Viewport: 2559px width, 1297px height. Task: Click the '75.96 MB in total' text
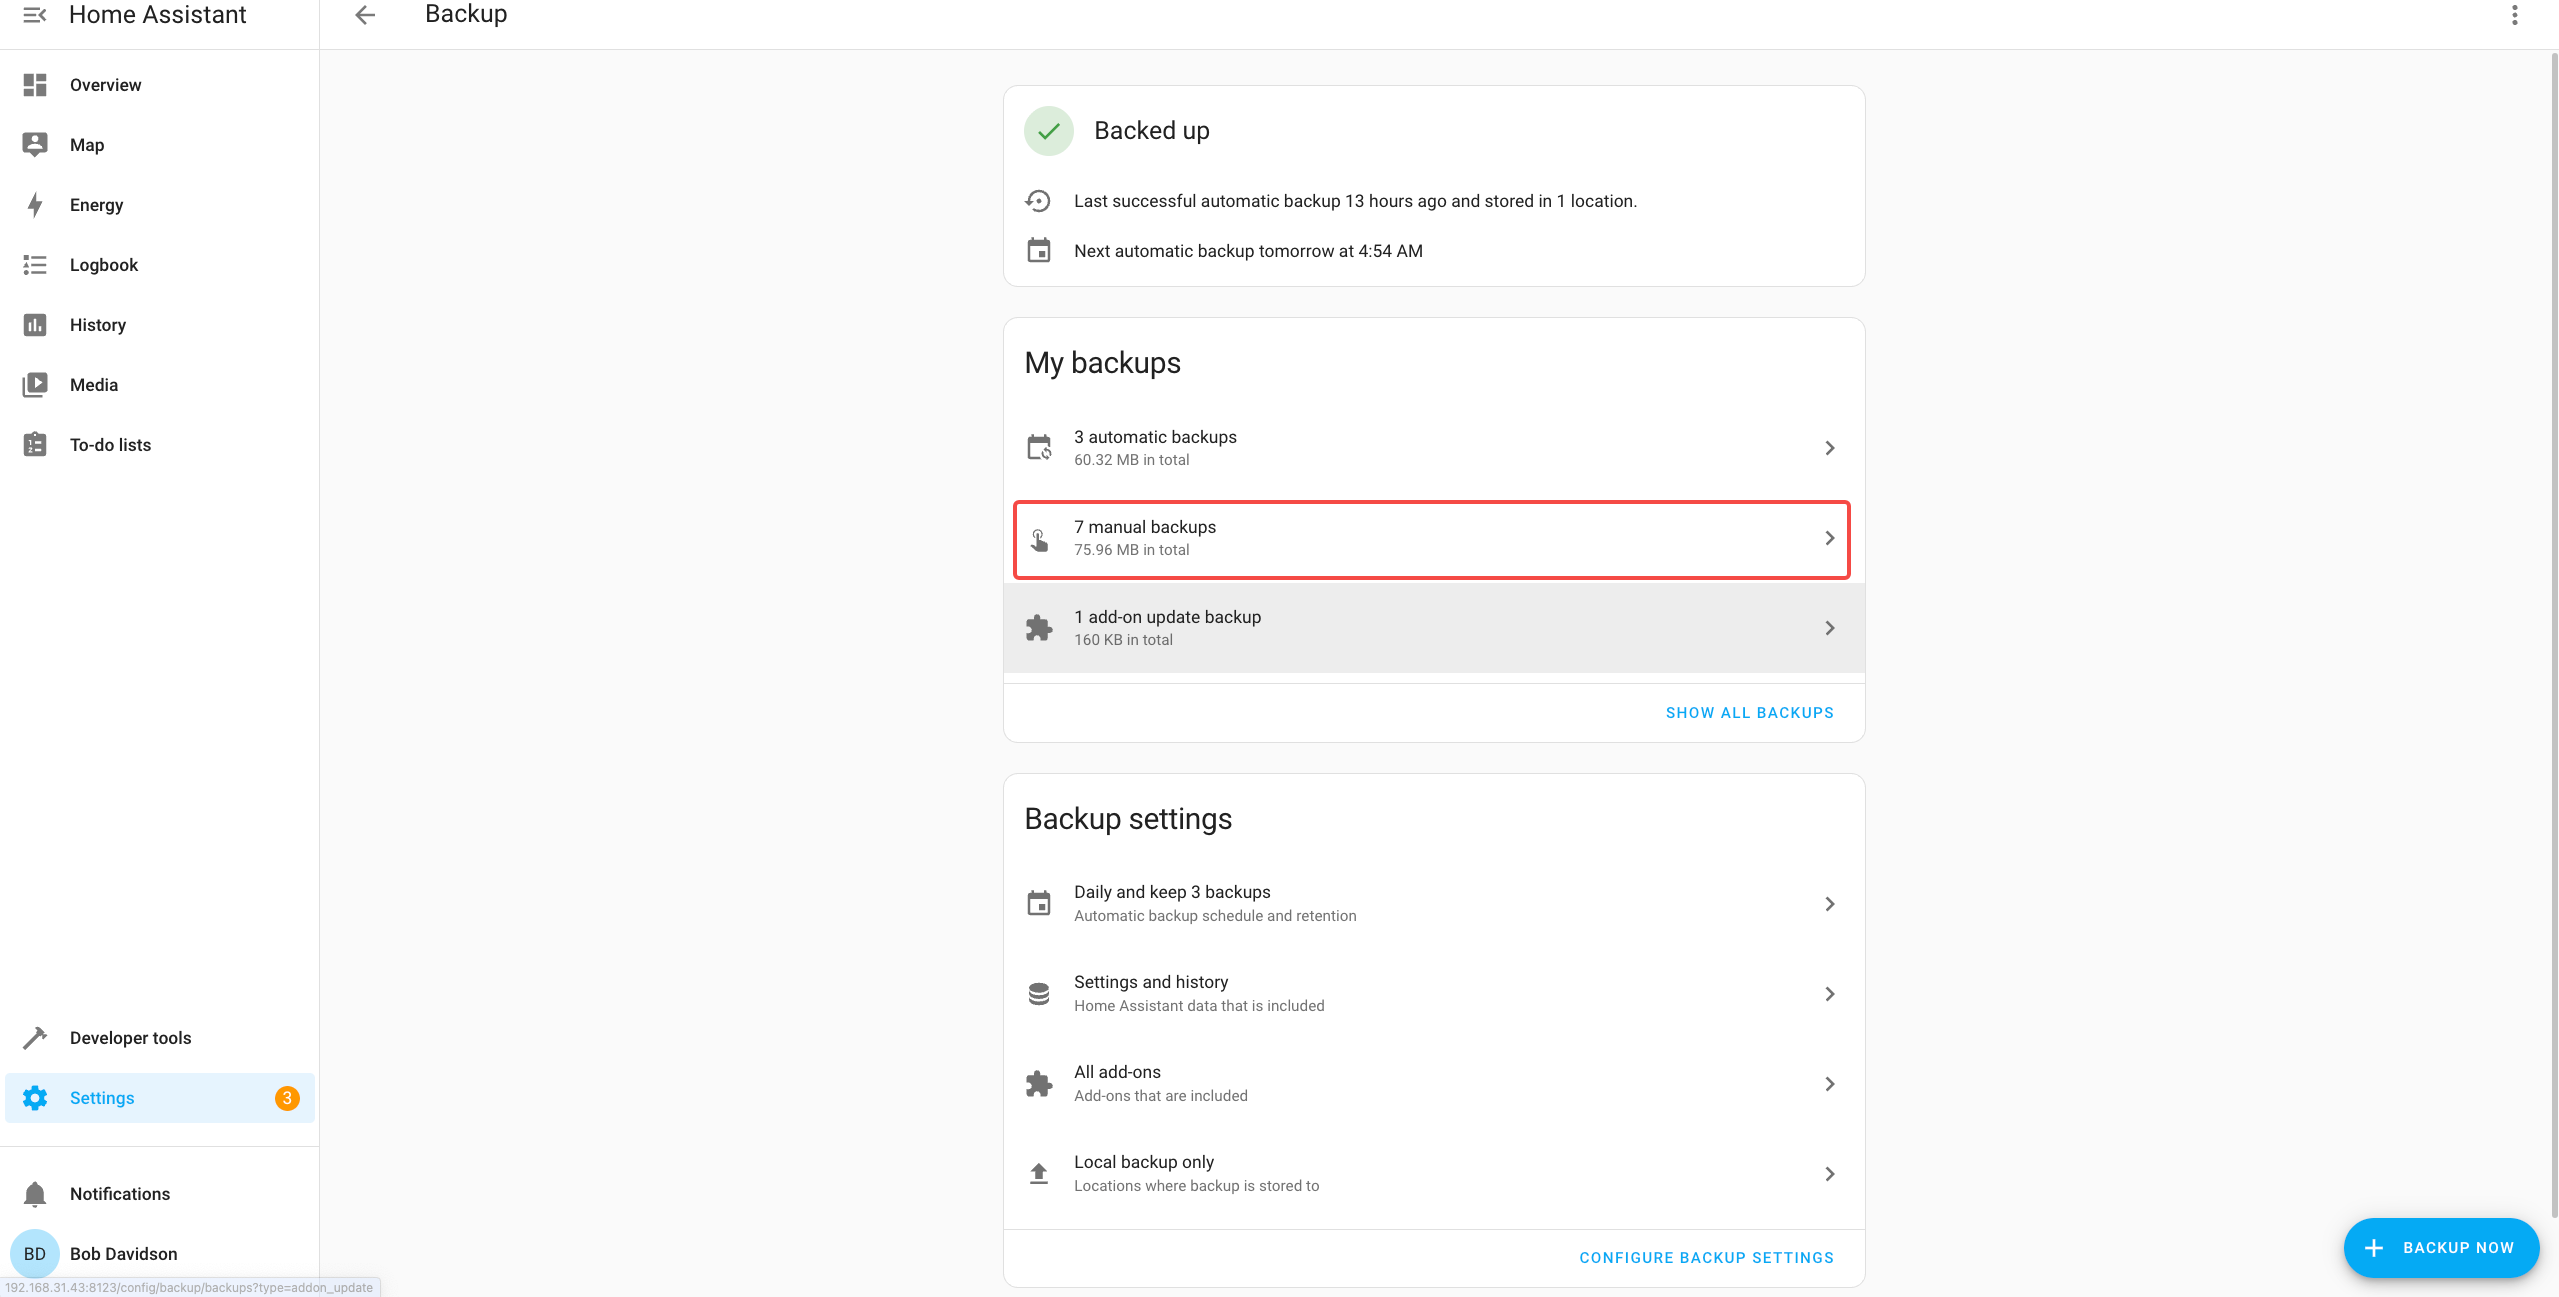coord(1131,550)
